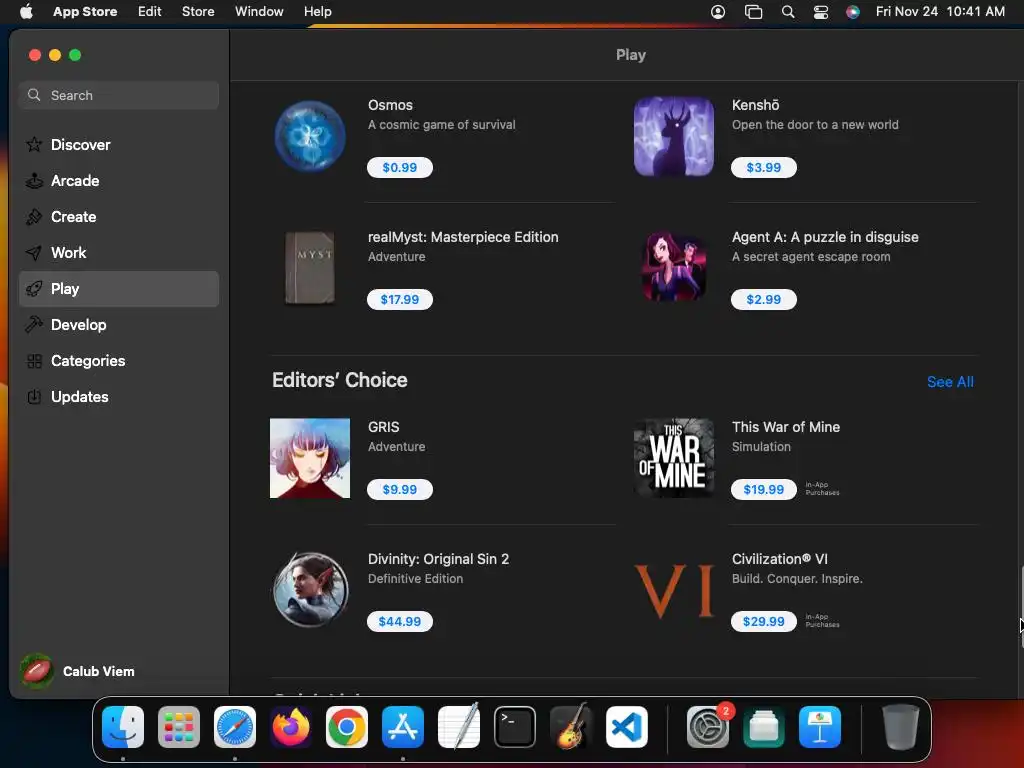Launch Safari from the Dock
The width and height of the screenshot is (1024, 768).
coord(235,727)
